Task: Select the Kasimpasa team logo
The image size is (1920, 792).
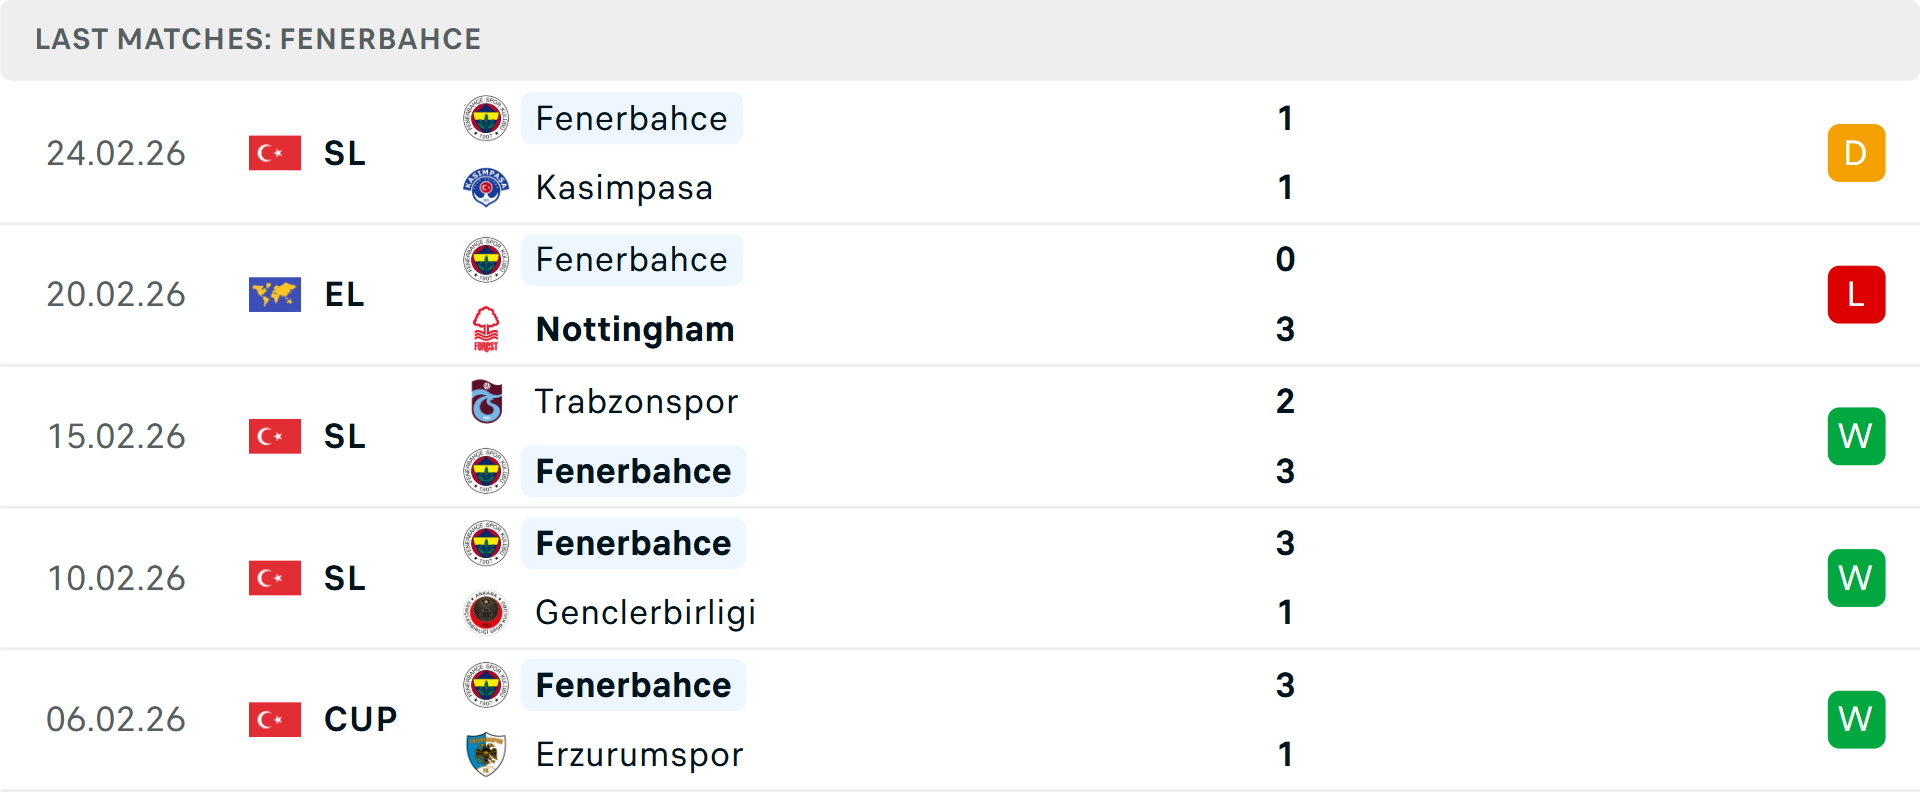Action: coord(486,187)
